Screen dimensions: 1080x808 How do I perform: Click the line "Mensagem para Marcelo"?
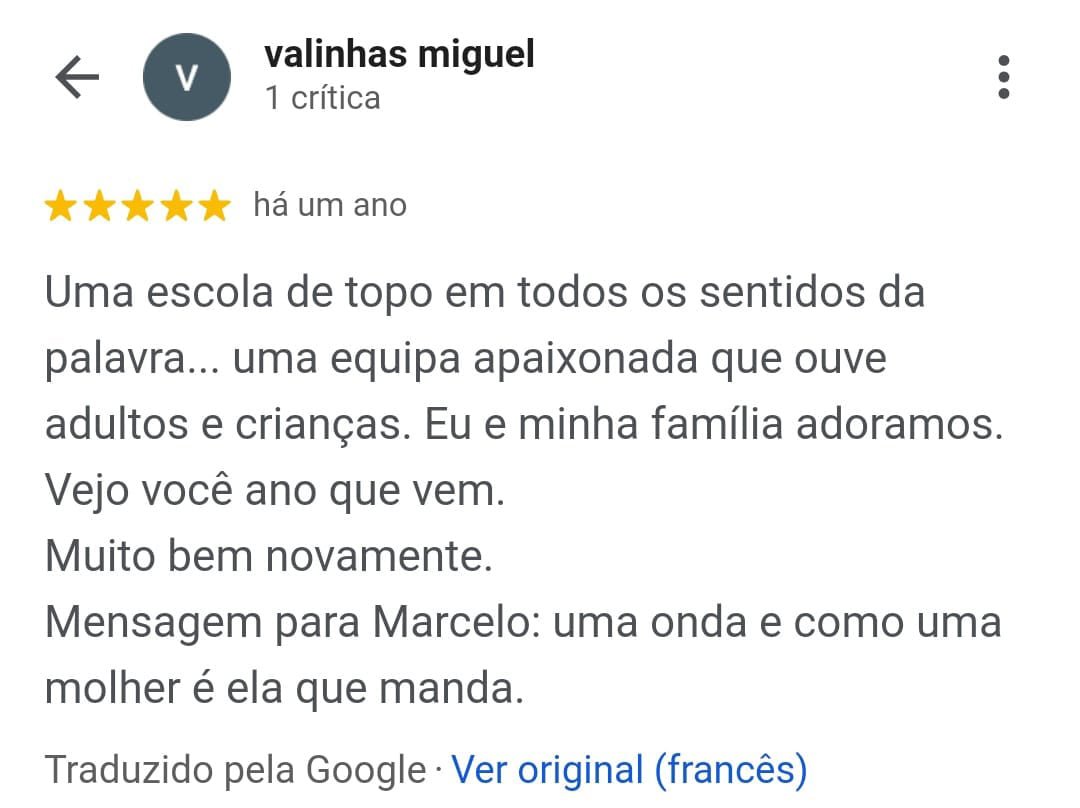tap(523, 623)
